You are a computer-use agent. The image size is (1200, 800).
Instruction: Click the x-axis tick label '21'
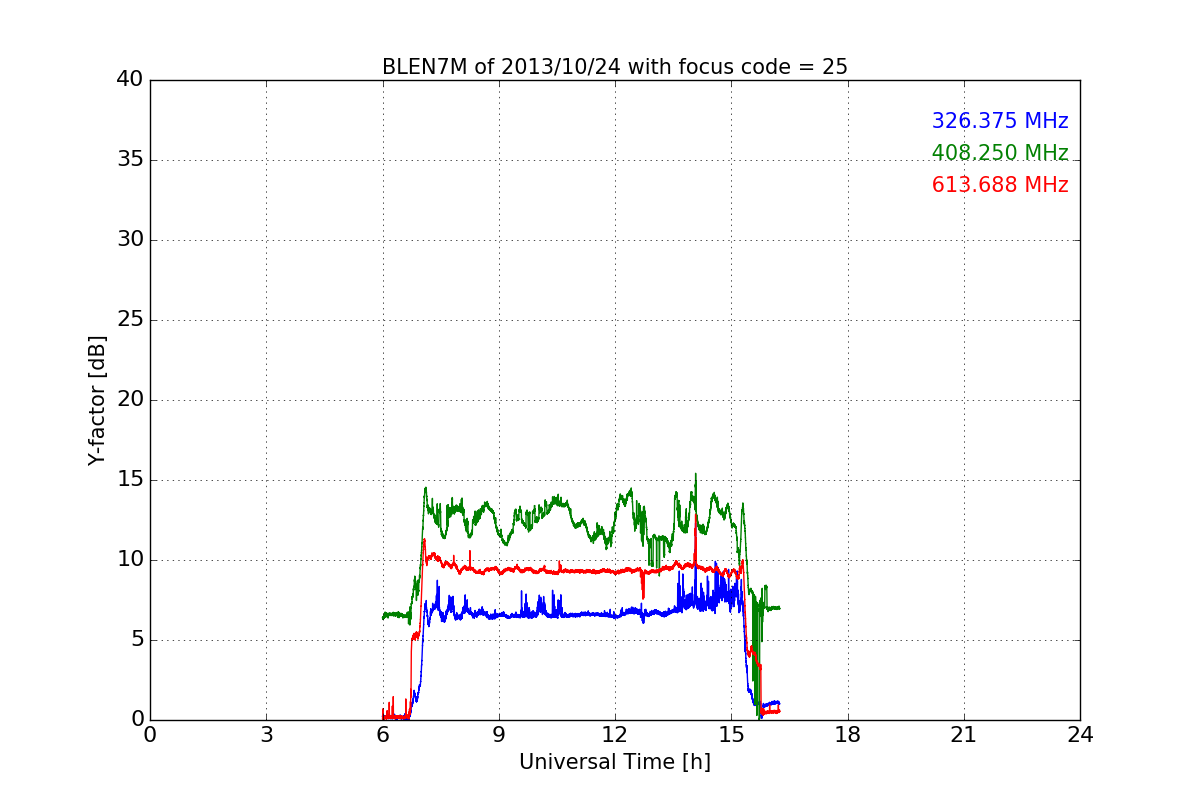click(964, 735)
